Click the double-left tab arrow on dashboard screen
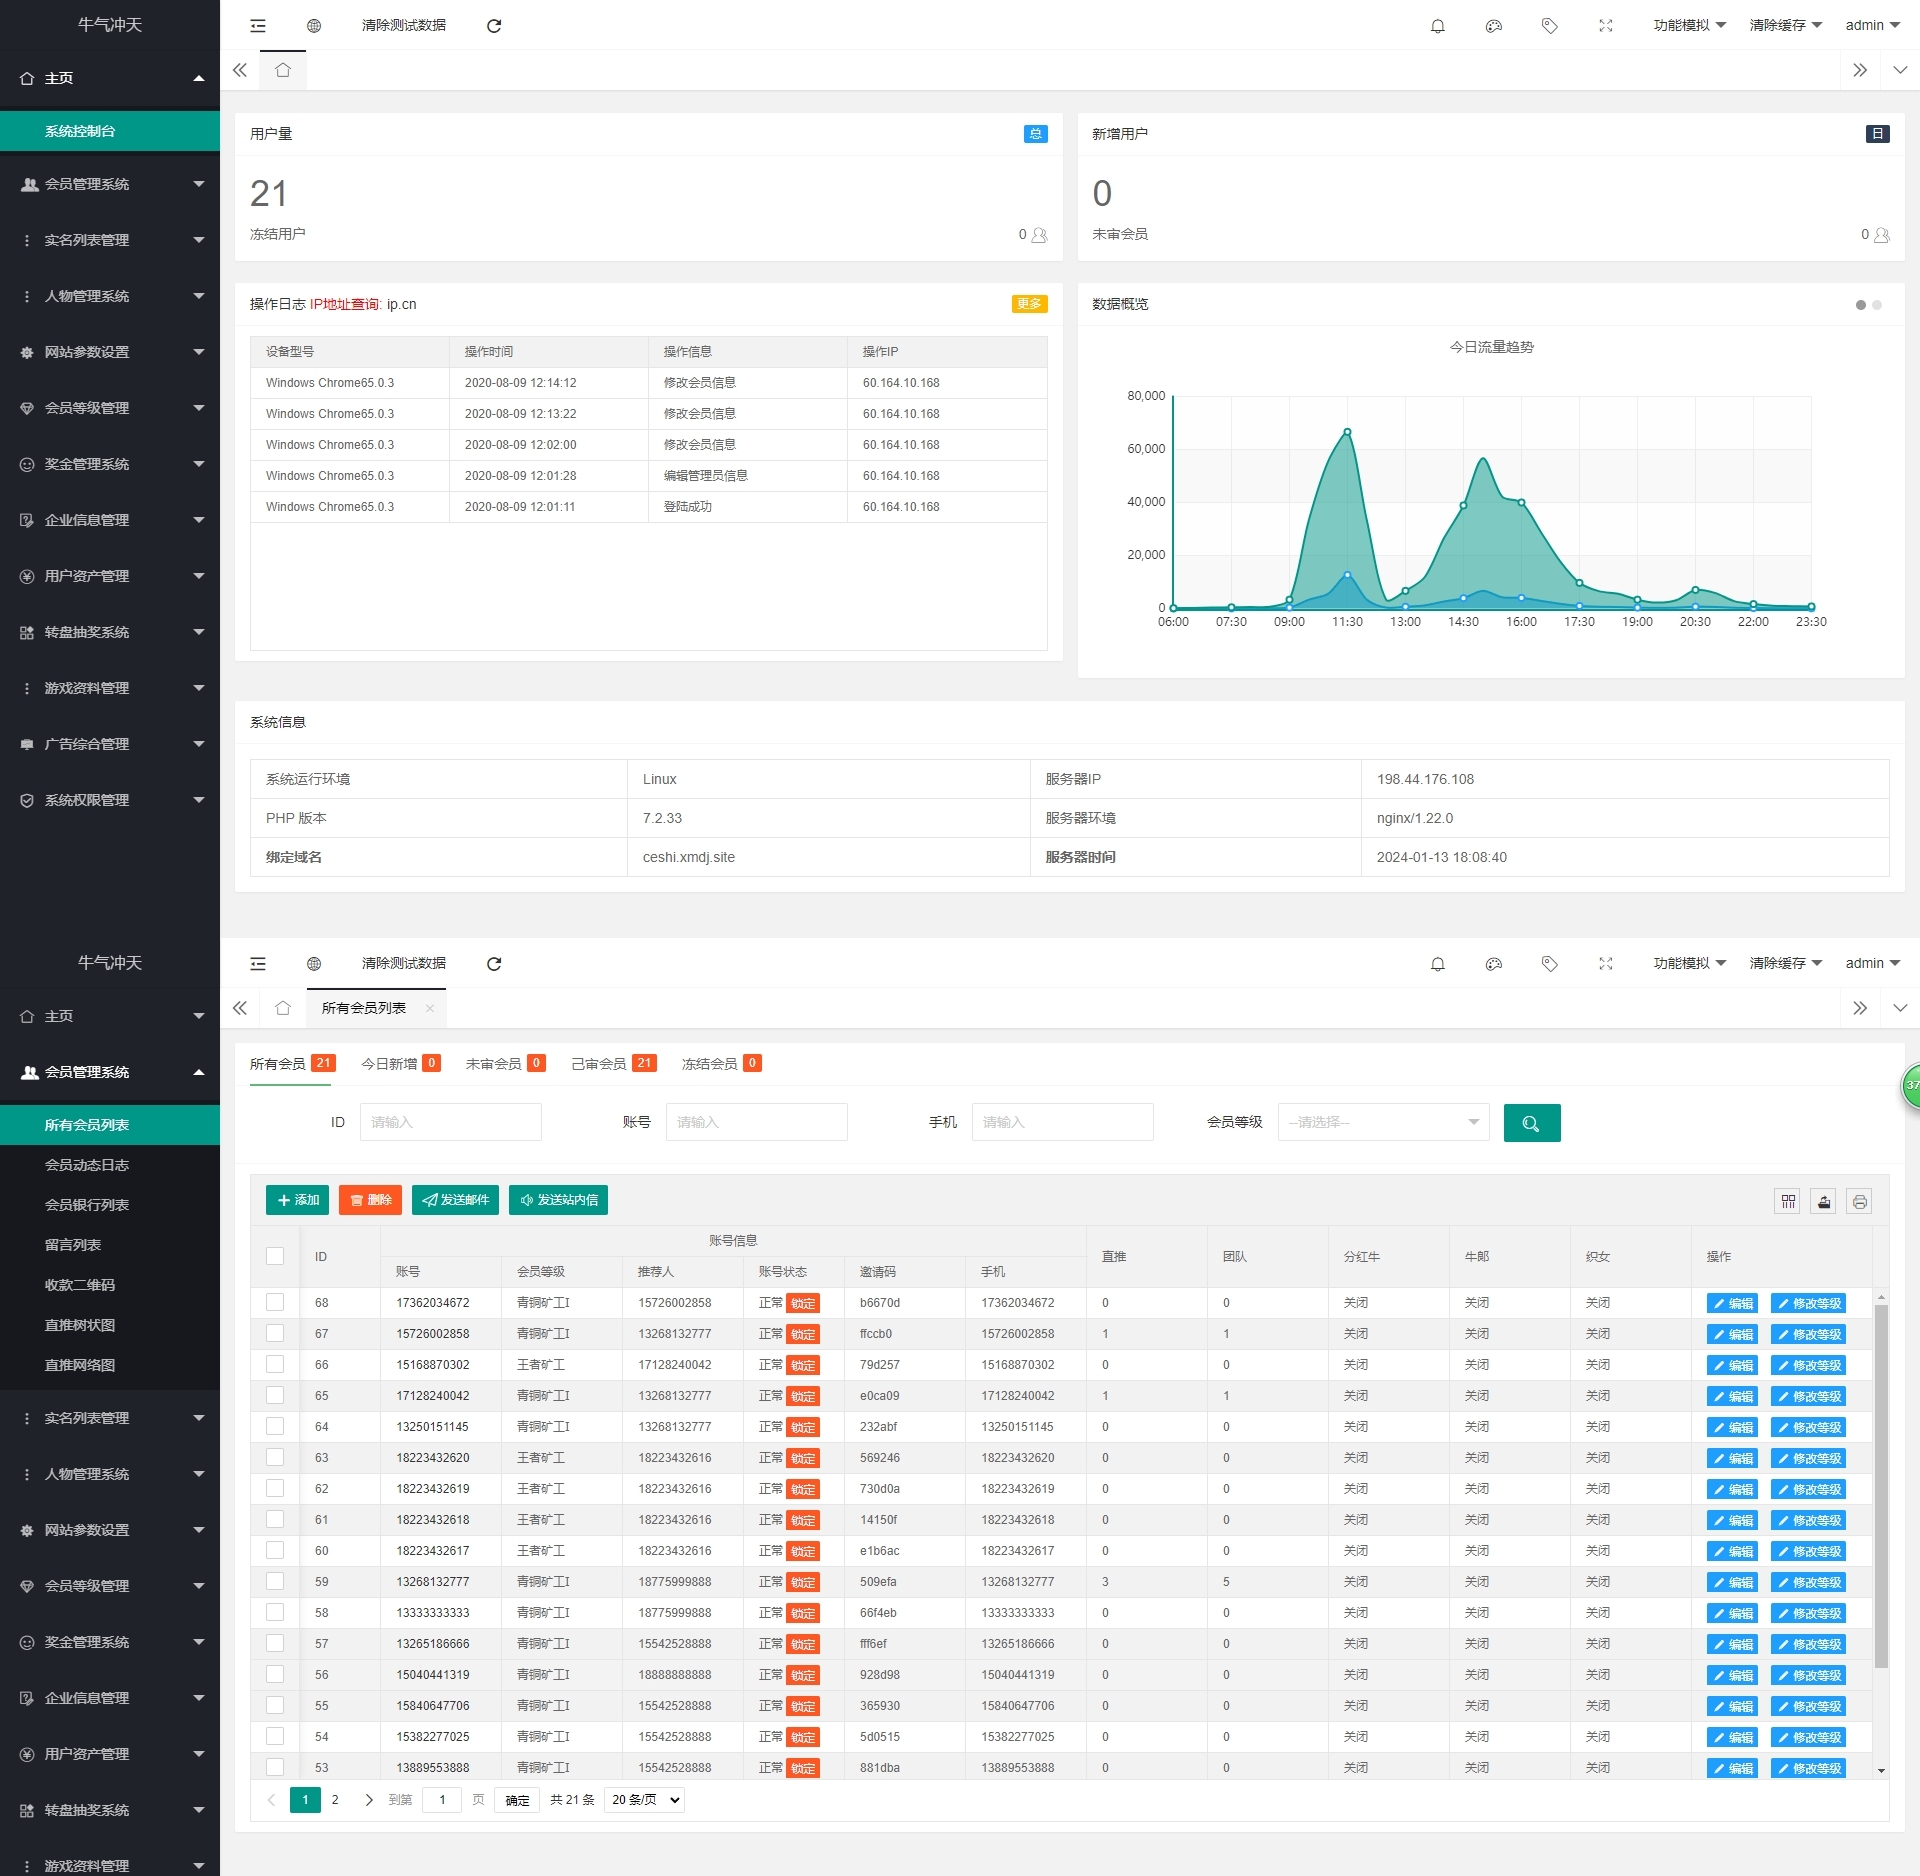Screen dimensions: 1920x1876 coord(240,70)
